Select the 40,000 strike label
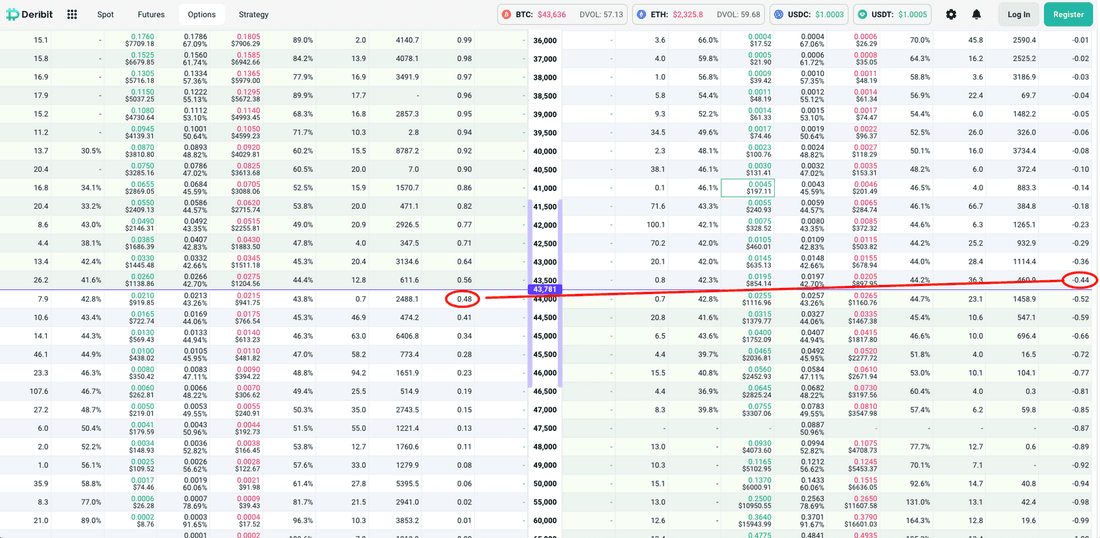 [545, 151]
